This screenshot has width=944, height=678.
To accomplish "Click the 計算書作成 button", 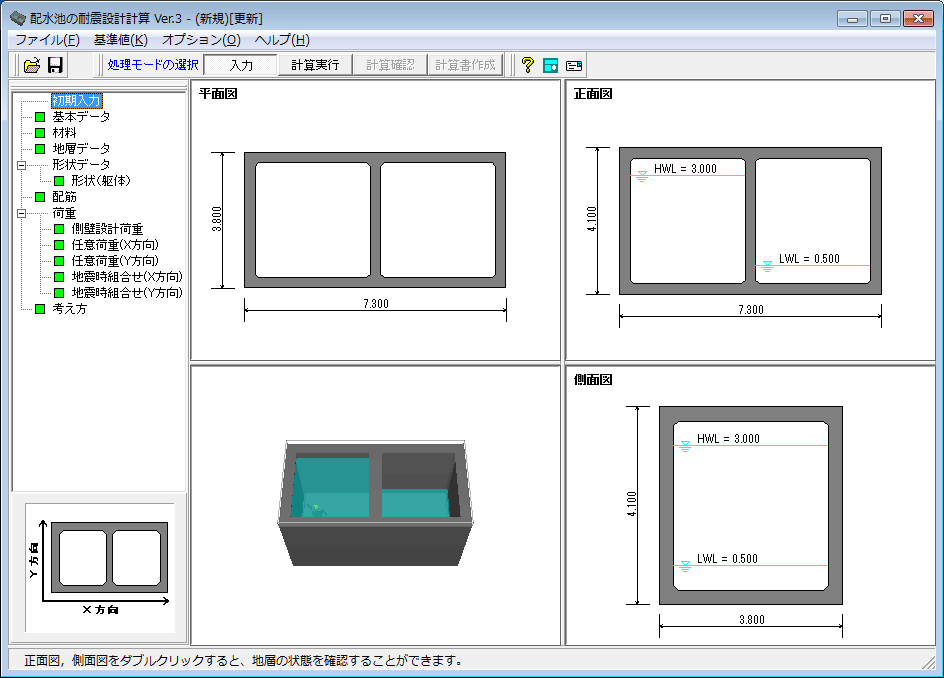I will tap(465, 65).
